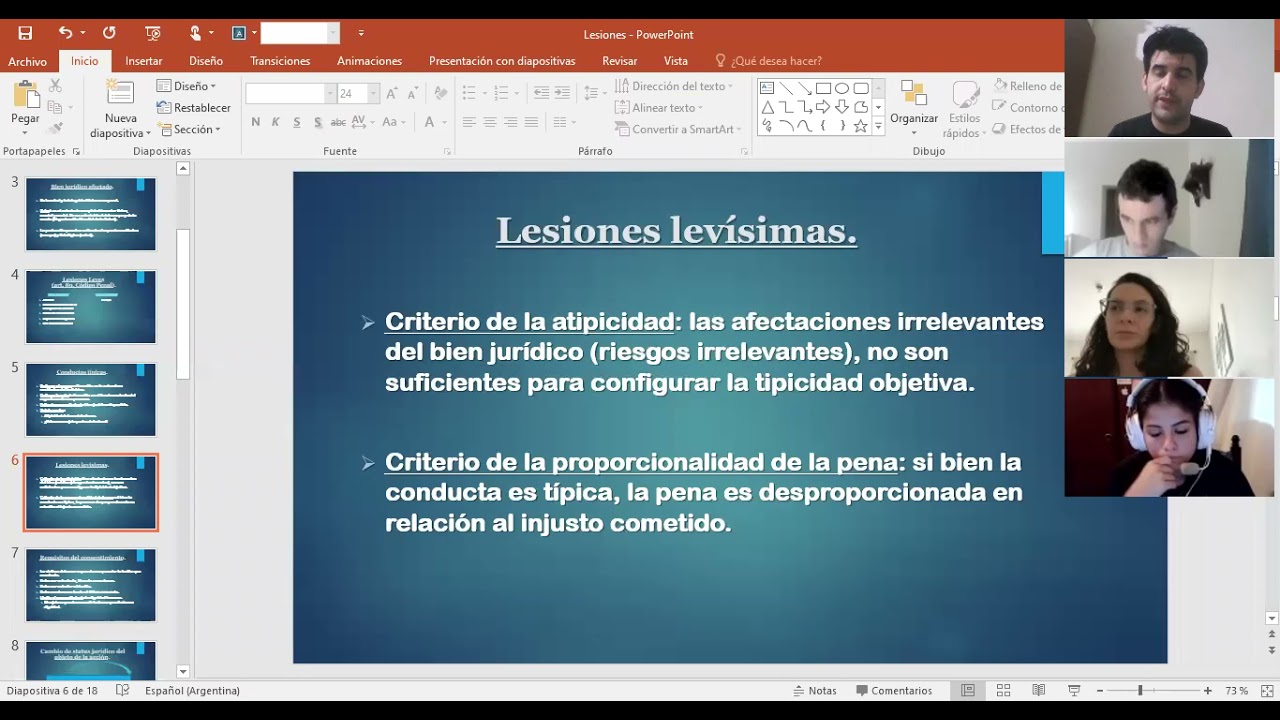Open Presentación con diapositivas tab
This screenshot has width=1280, height=720.
click(x=502, y=61)
